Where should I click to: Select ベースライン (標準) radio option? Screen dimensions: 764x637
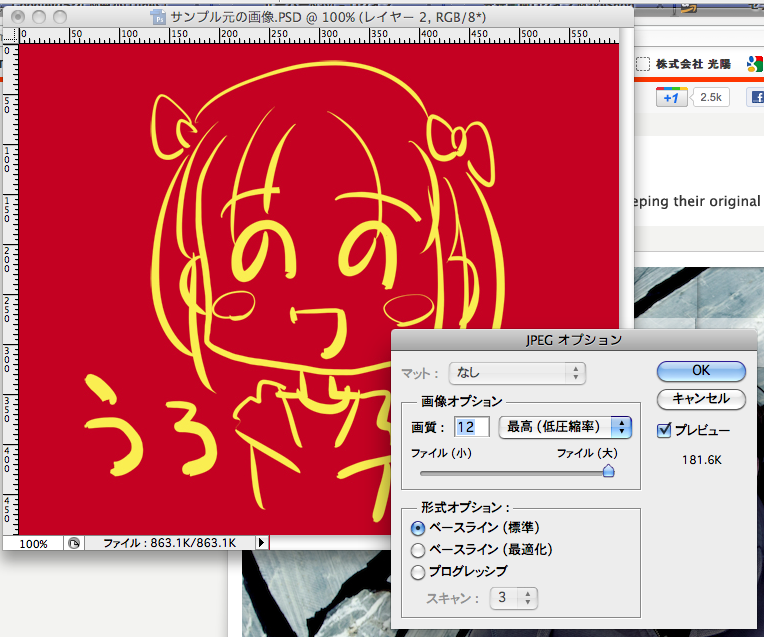(418, 528)
